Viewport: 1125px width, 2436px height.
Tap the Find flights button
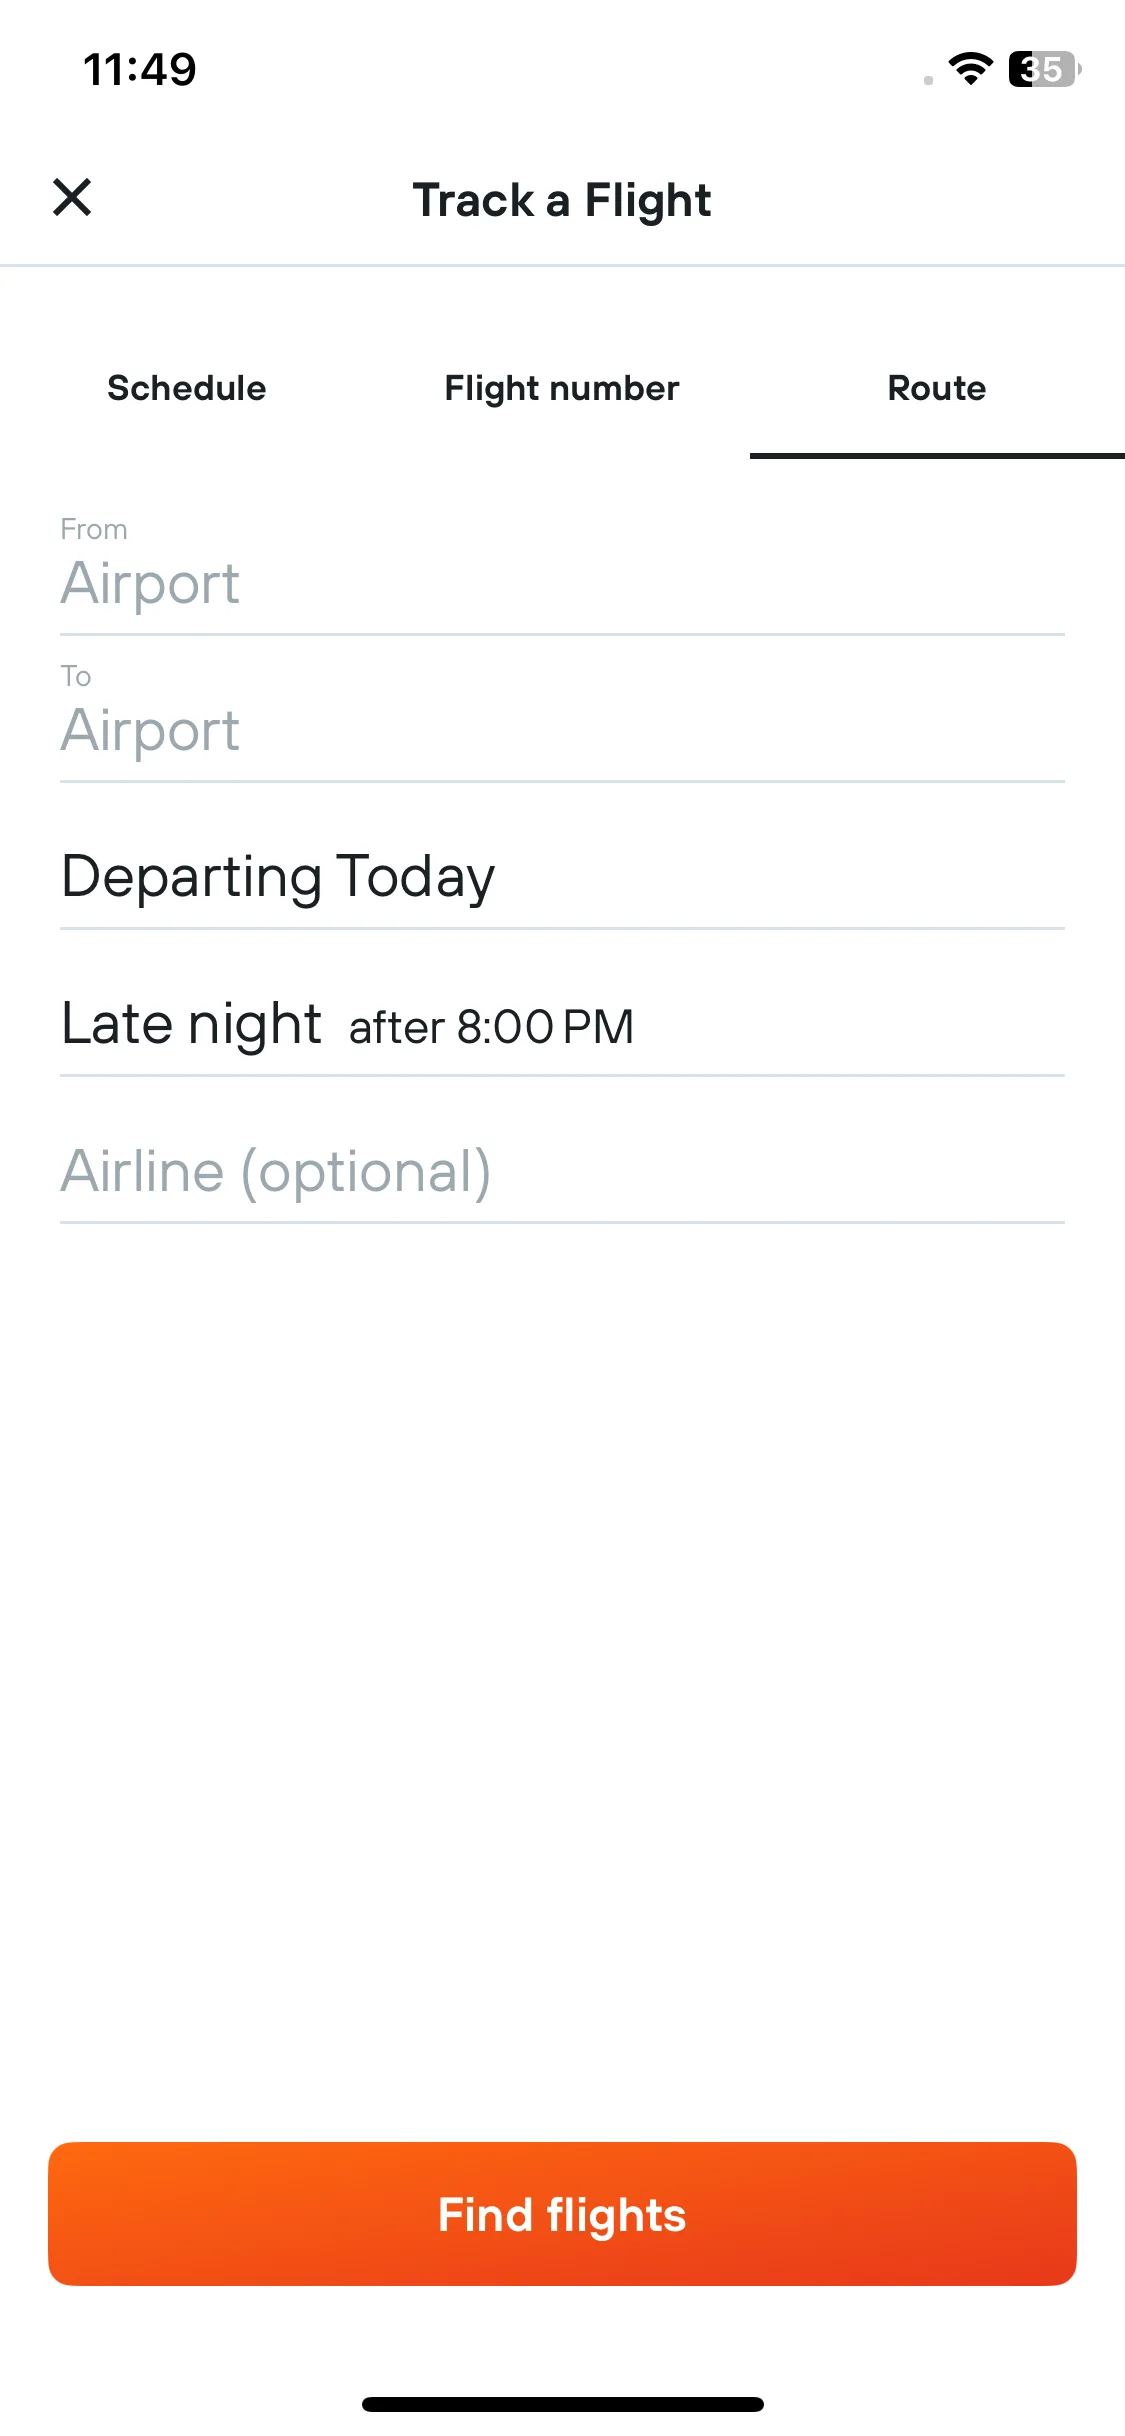coord(562,2214)
